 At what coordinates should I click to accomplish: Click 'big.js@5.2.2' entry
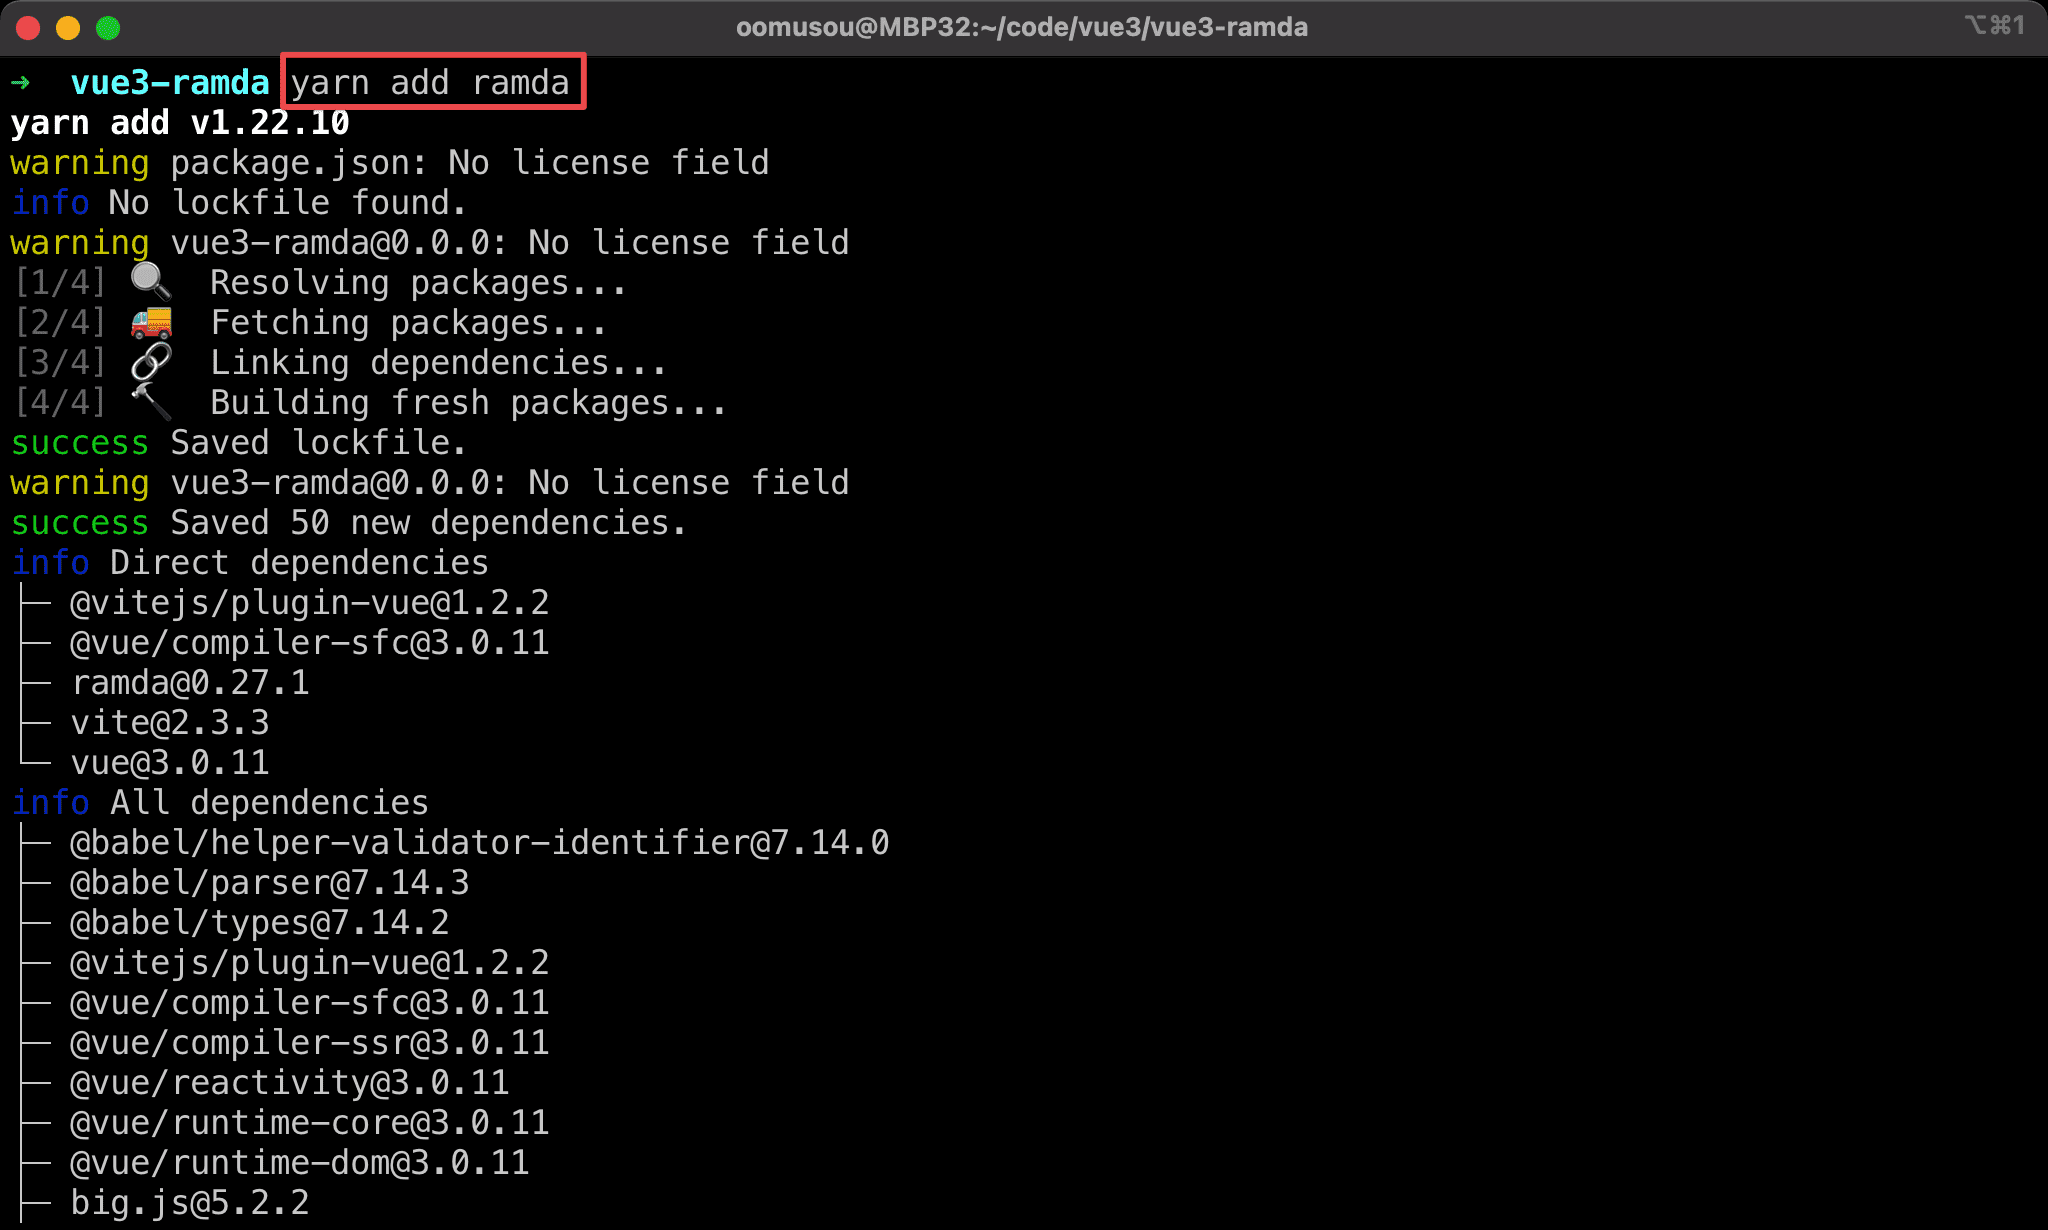[x=190, y=1203]
